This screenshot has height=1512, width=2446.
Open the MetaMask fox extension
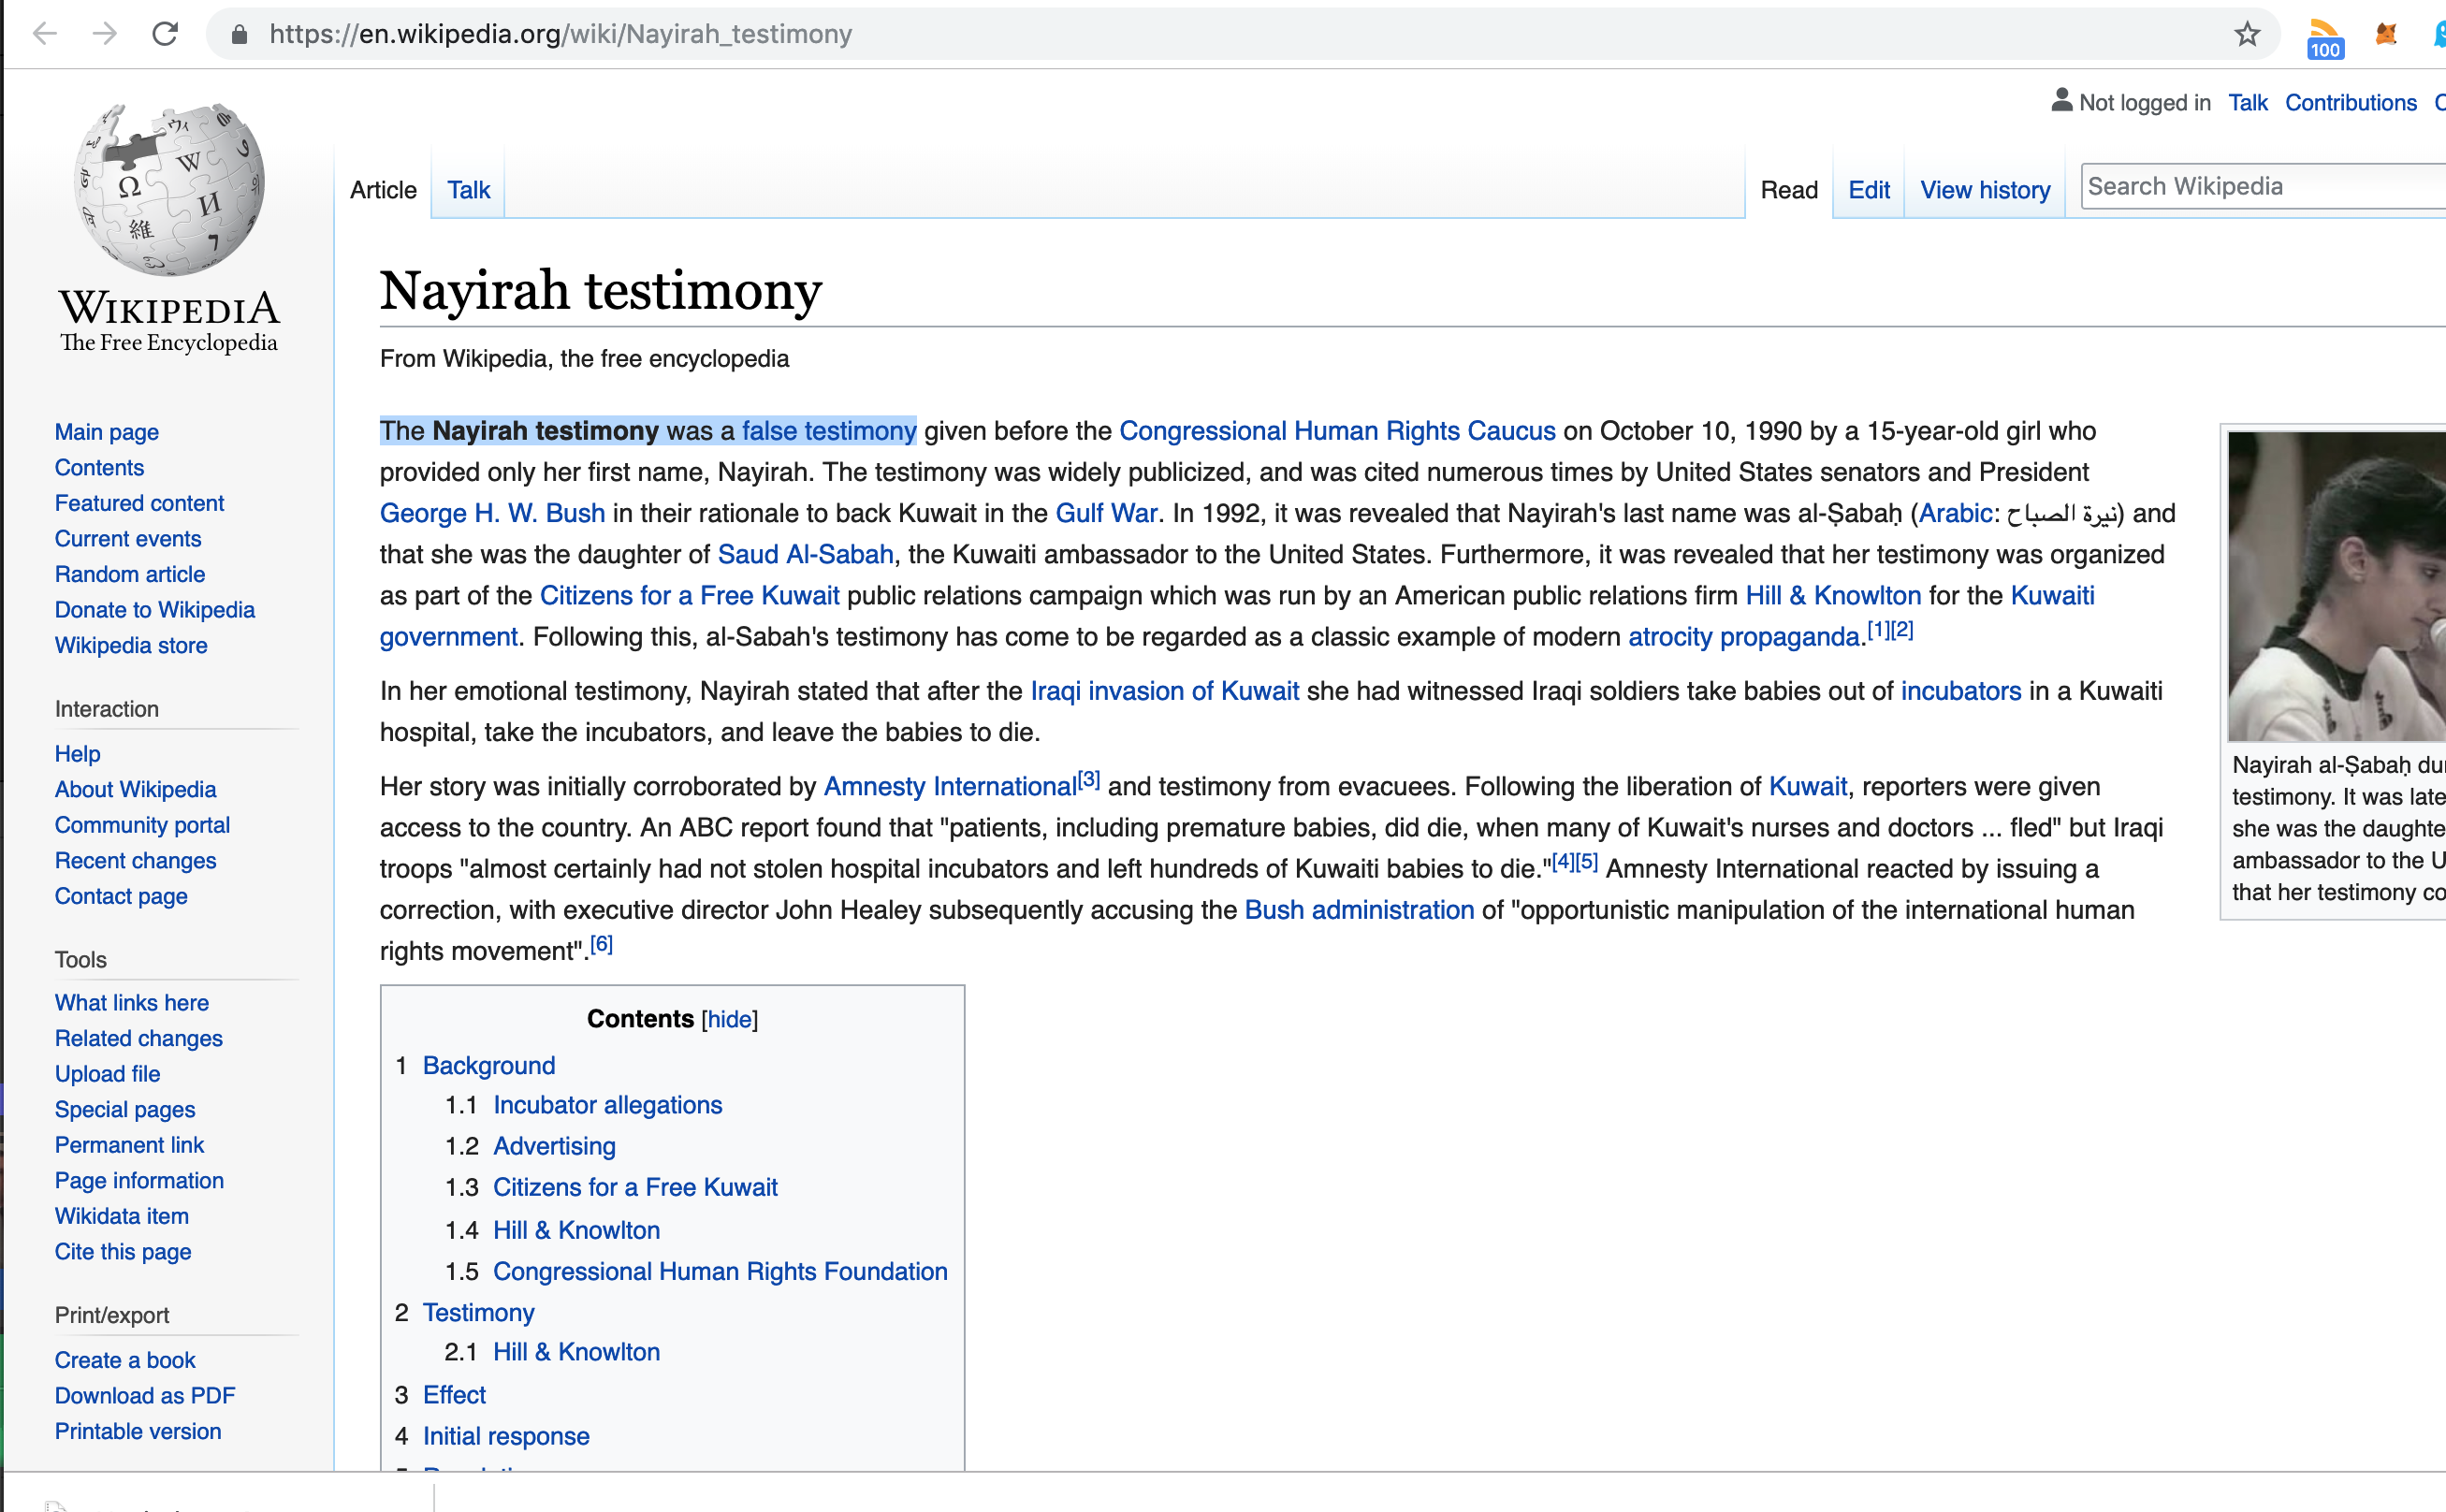pyautogui.click(x=2386, y=34)
